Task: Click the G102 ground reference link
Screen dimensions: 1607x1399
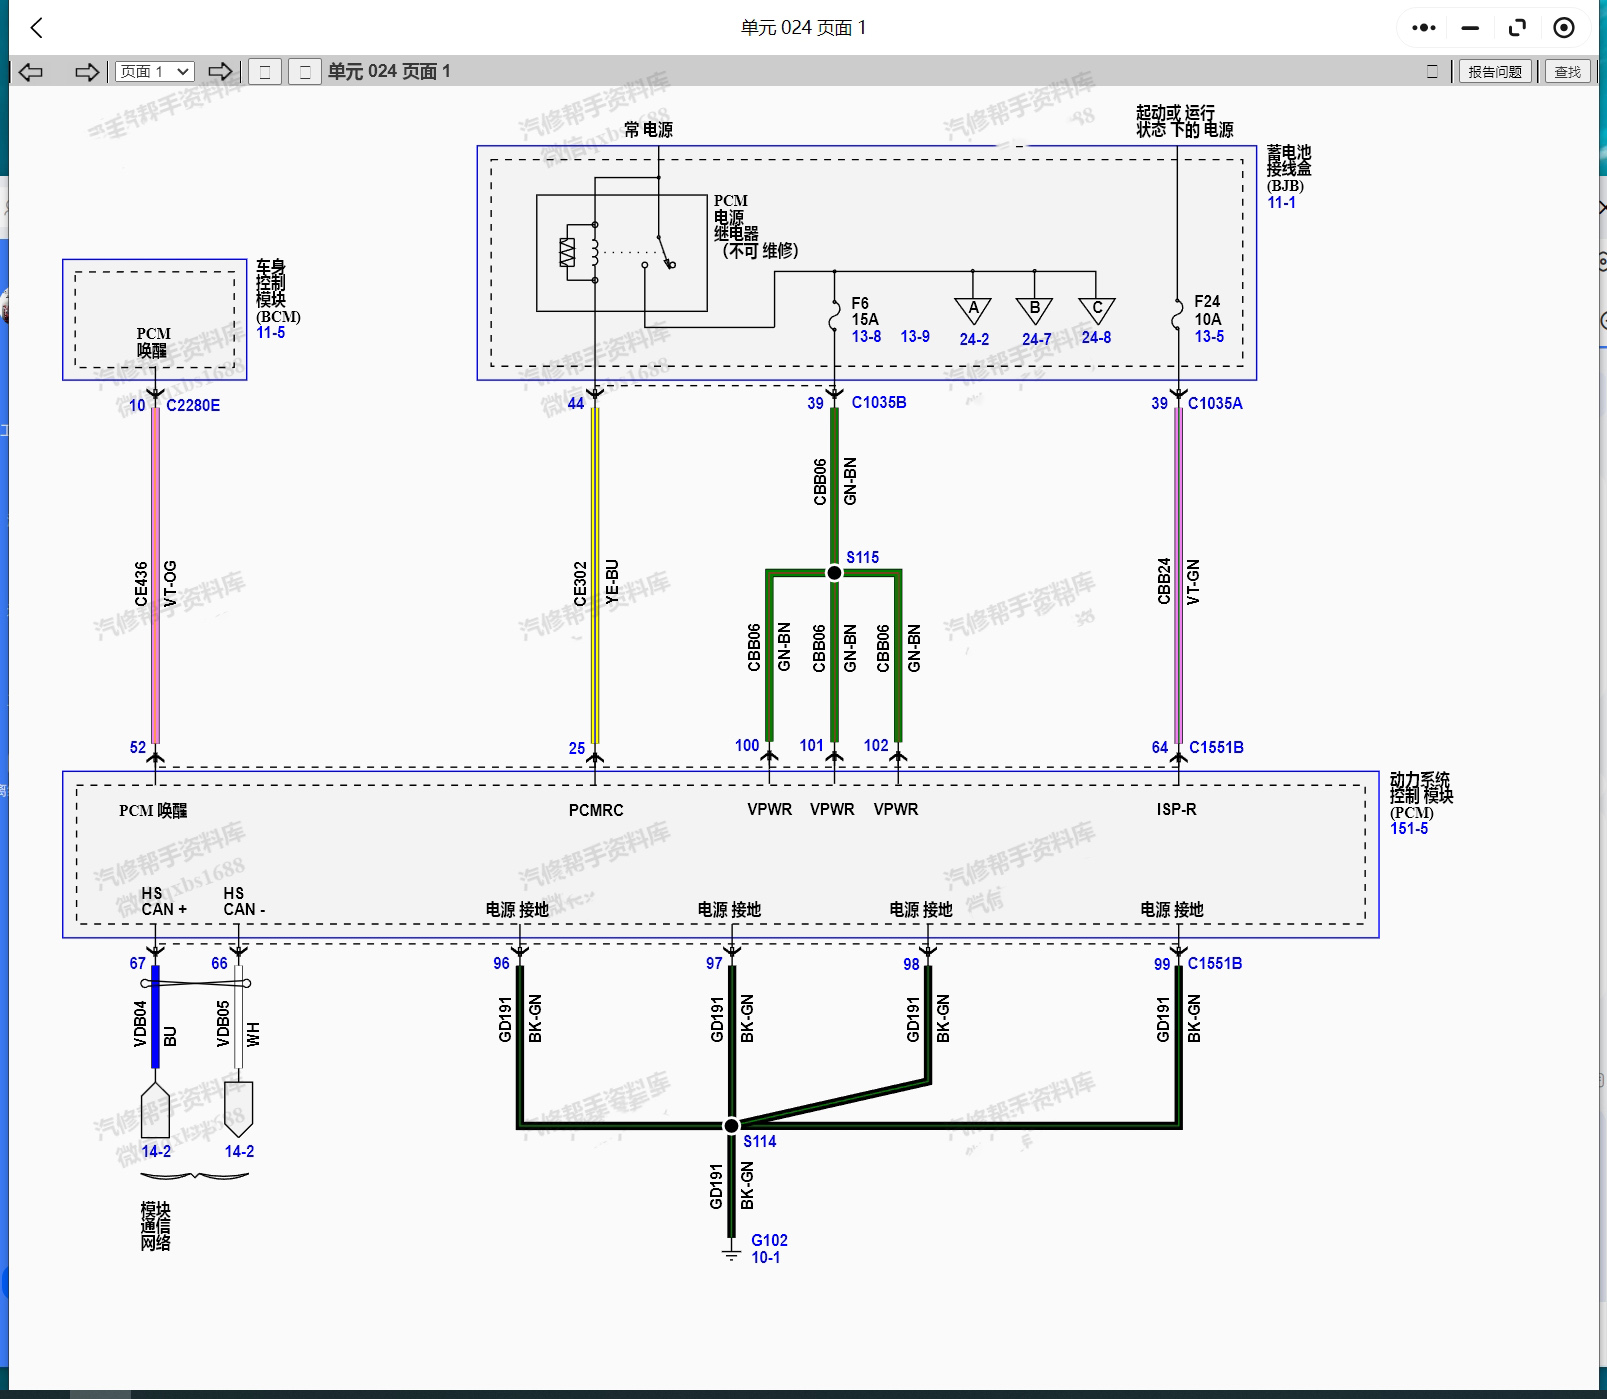Action: click(x=769, y=1240)
